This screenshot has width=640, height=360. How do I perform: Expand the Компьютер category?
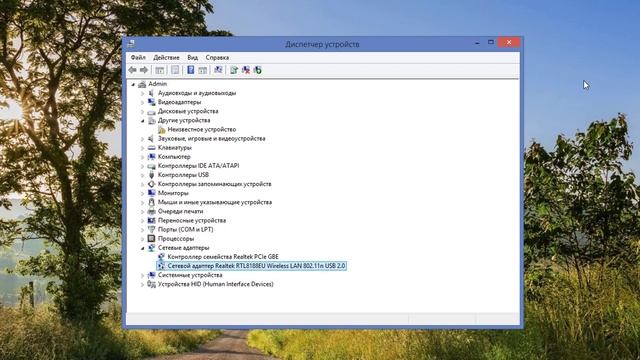pos(142,157)
